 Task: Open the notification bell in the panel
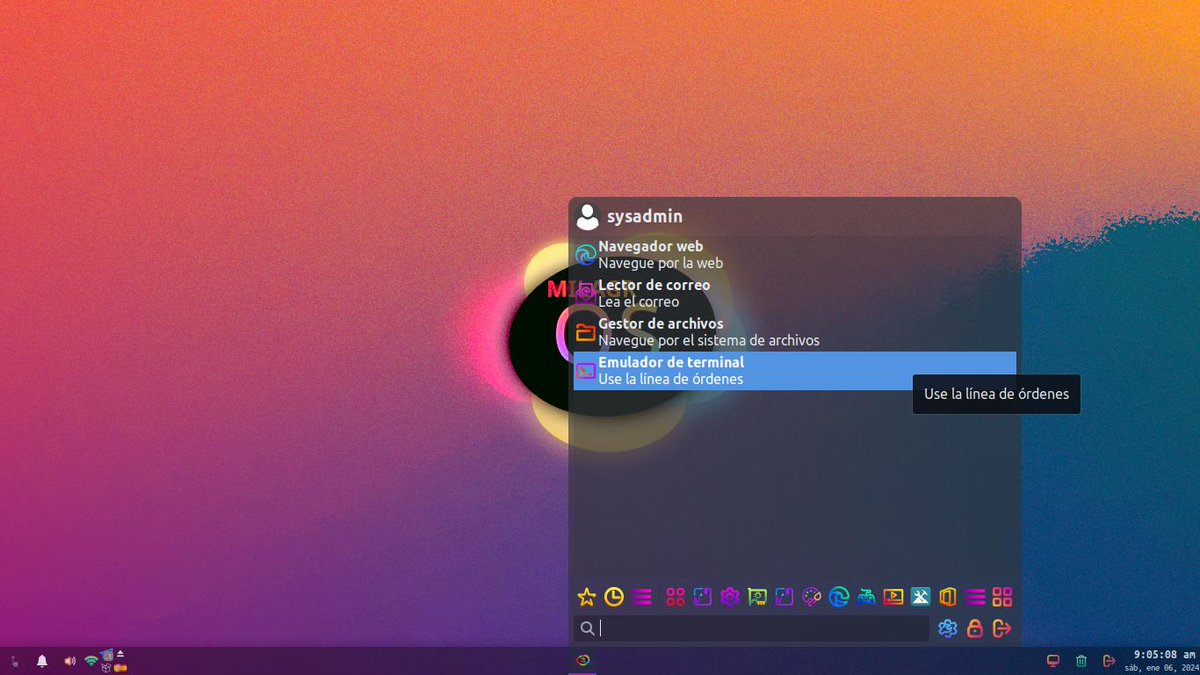pyautogui.click(x=42, y=661)
